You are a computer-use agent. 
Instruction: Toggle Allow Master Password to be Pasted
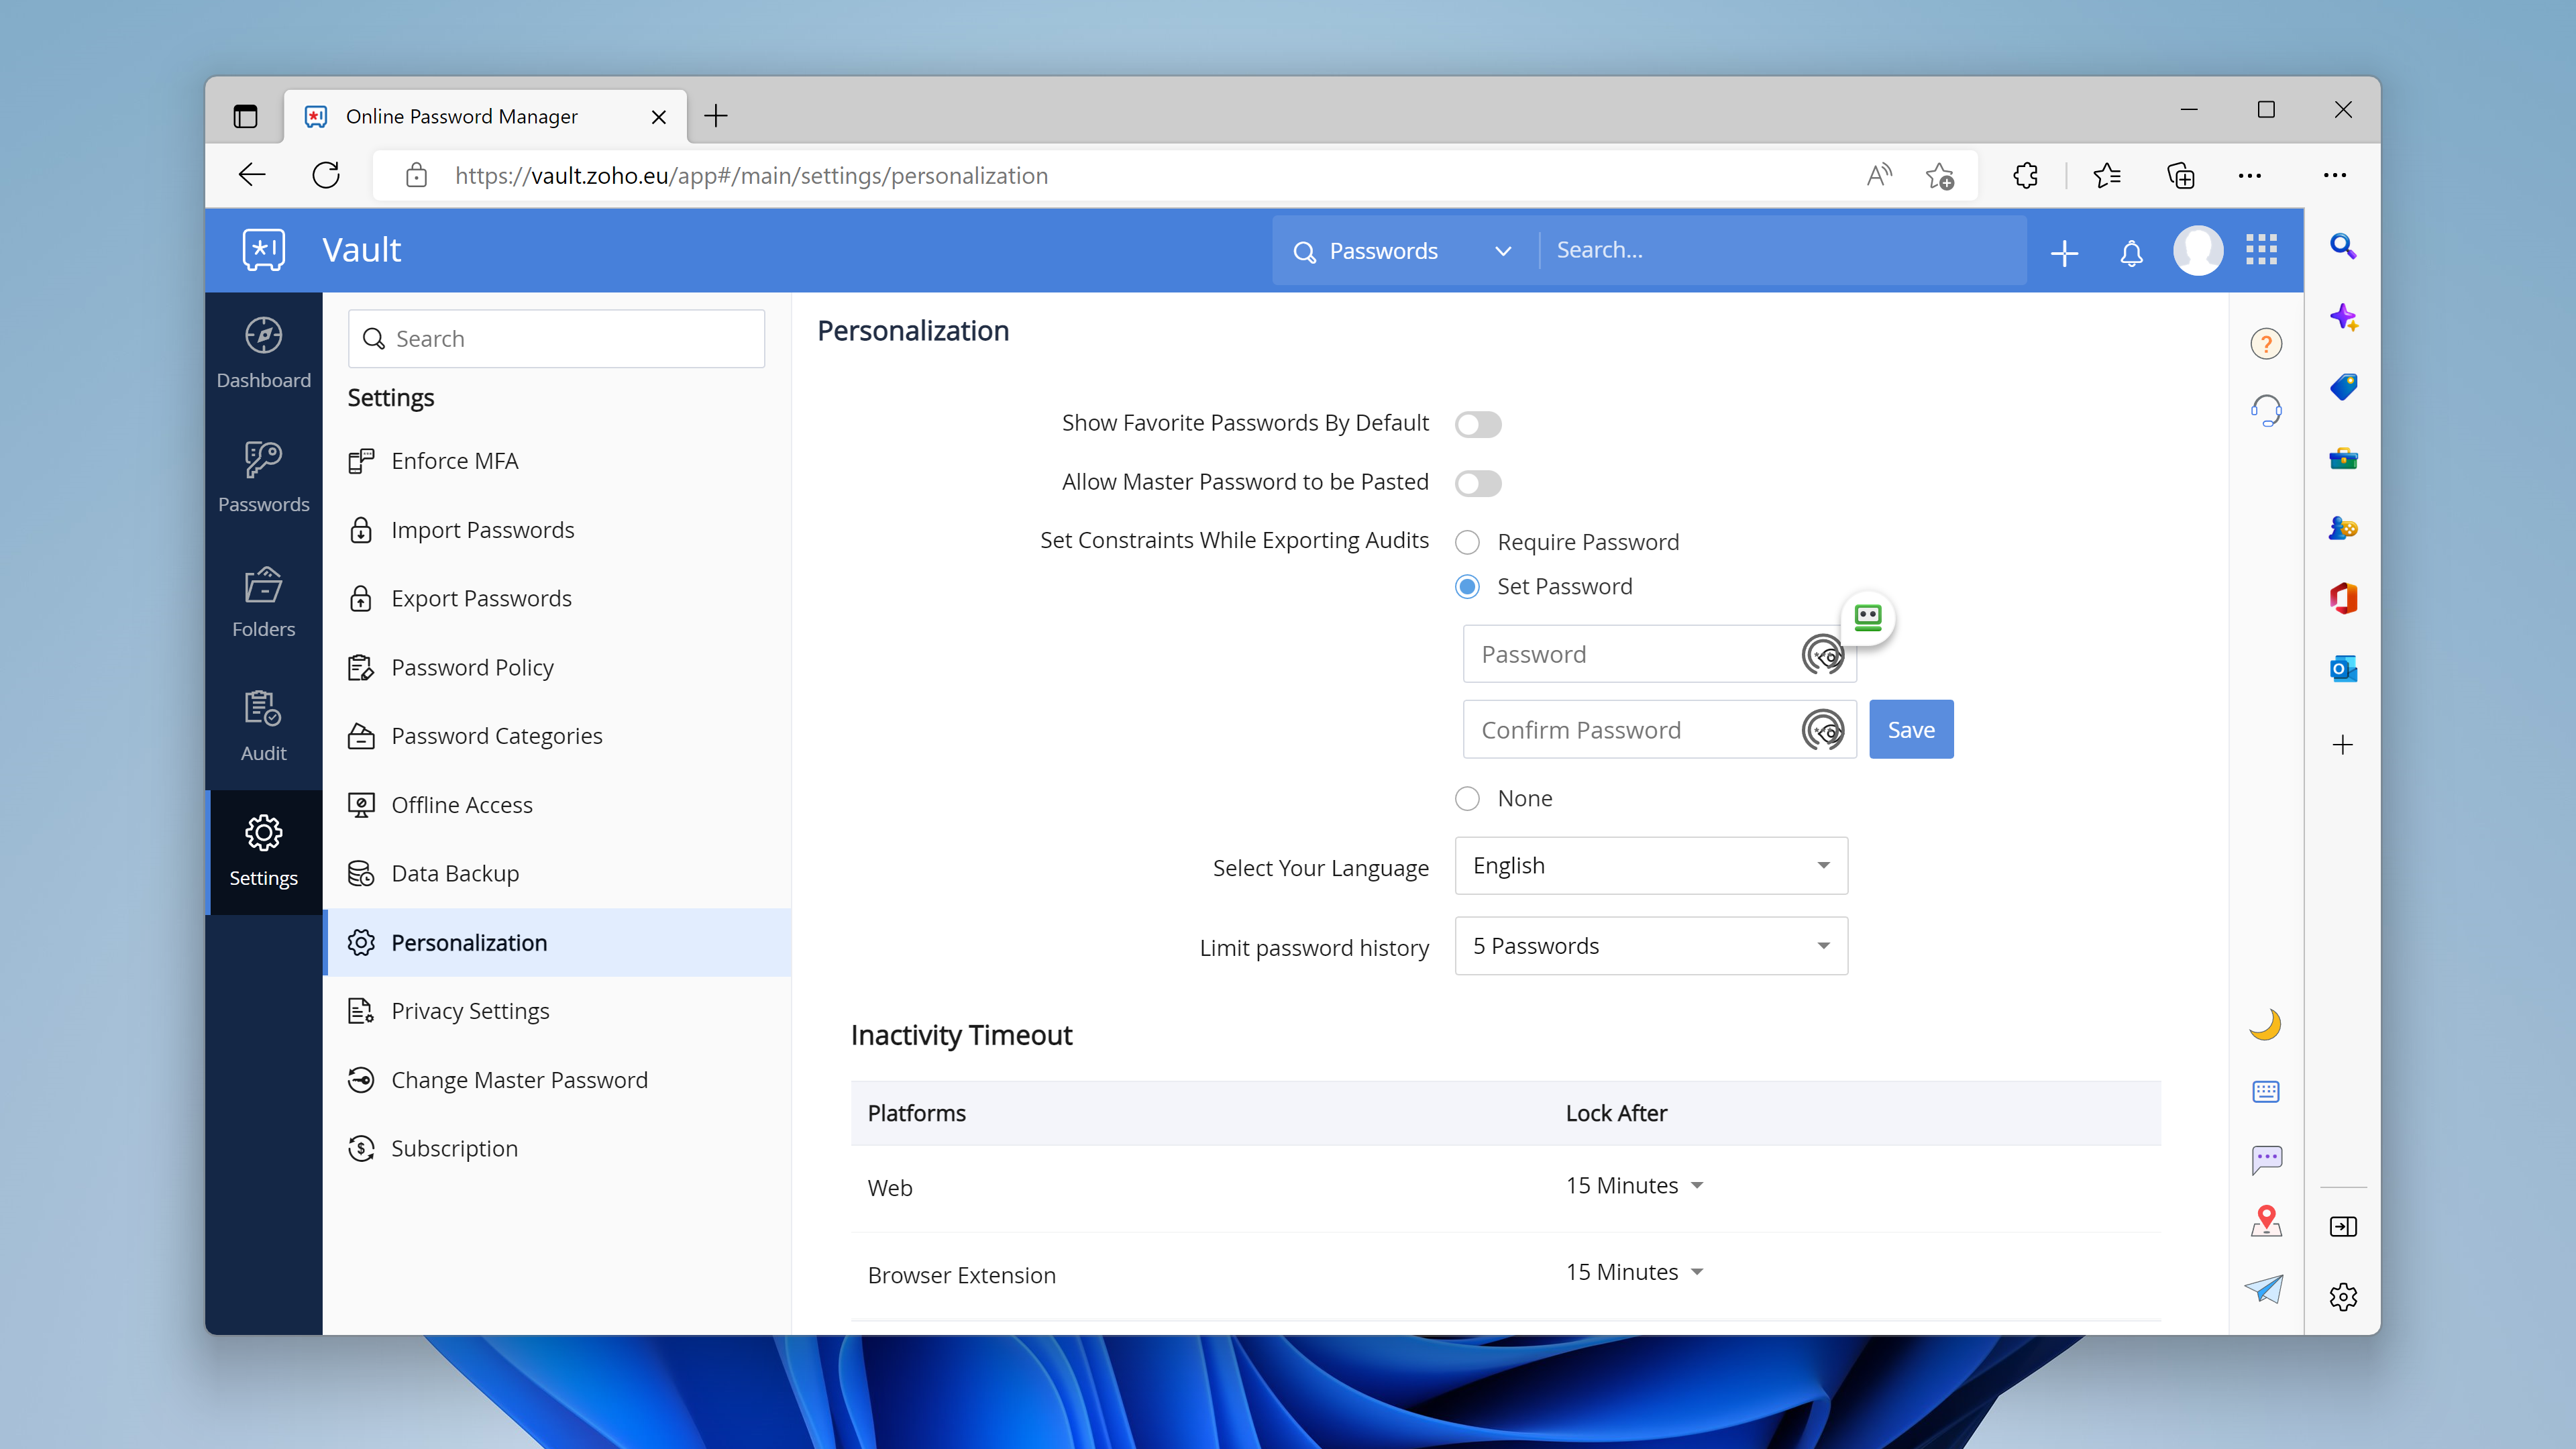coord(1476,481)
